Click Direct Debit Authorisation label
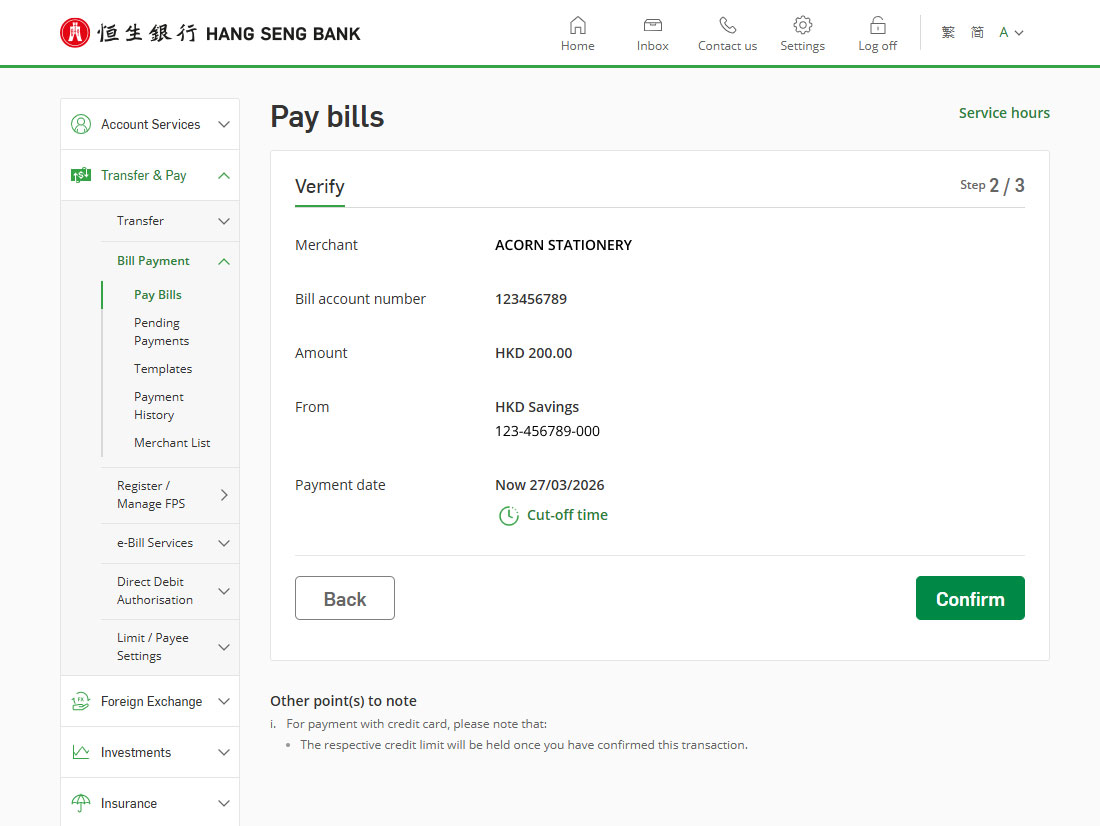The width and height of the screenshot is (1100, 826). pos(155,591)
